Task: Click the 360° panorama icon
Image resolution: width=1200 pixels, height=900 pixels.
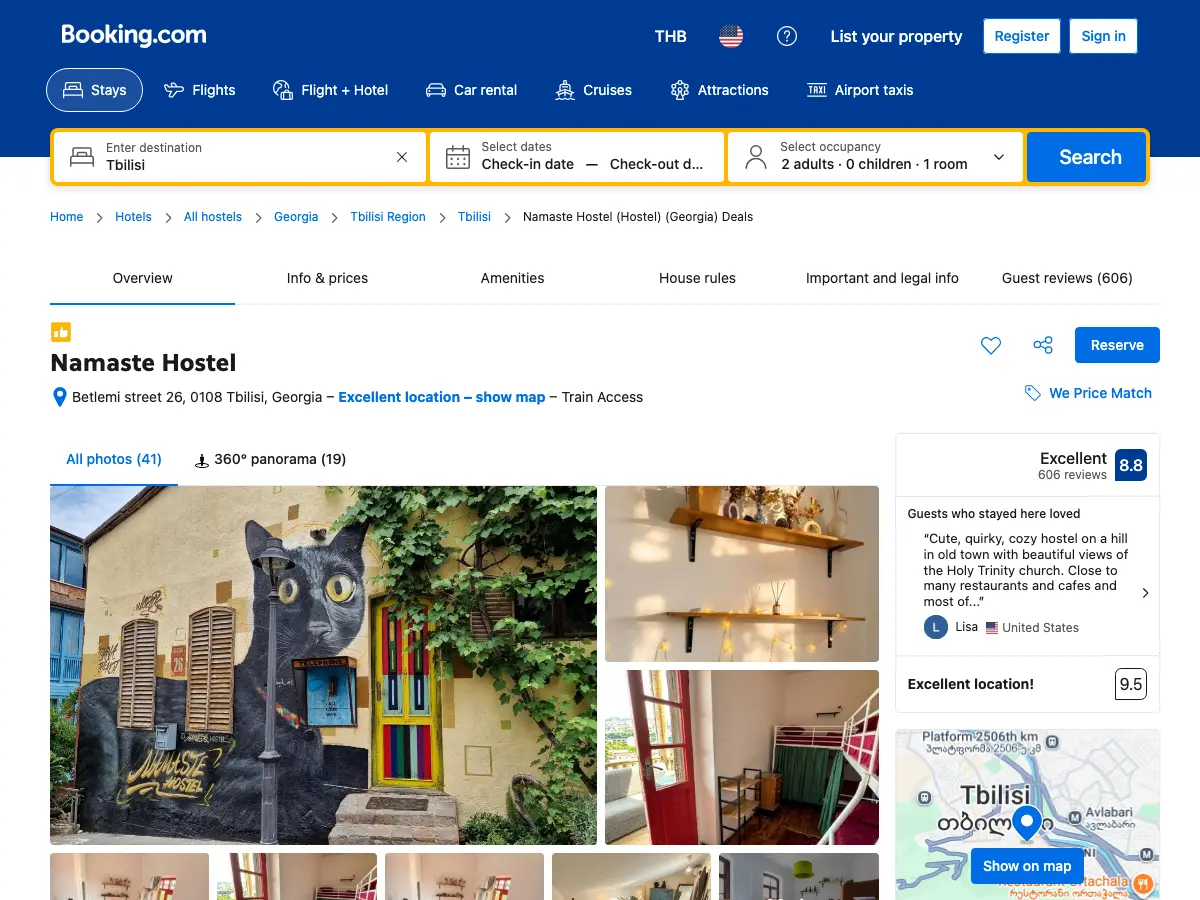Action: pos(202,460)
